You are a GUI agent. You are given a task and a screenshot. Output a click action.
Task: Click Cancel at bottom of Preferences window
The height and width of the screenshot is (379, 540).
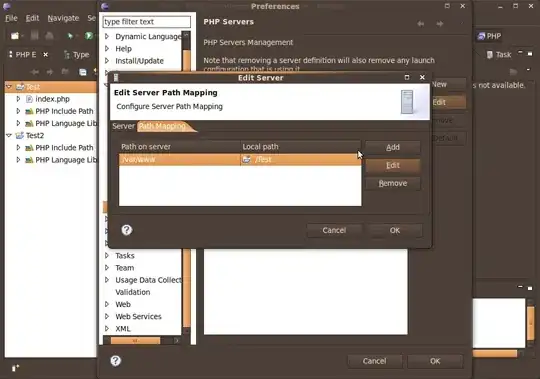point(374,361)
